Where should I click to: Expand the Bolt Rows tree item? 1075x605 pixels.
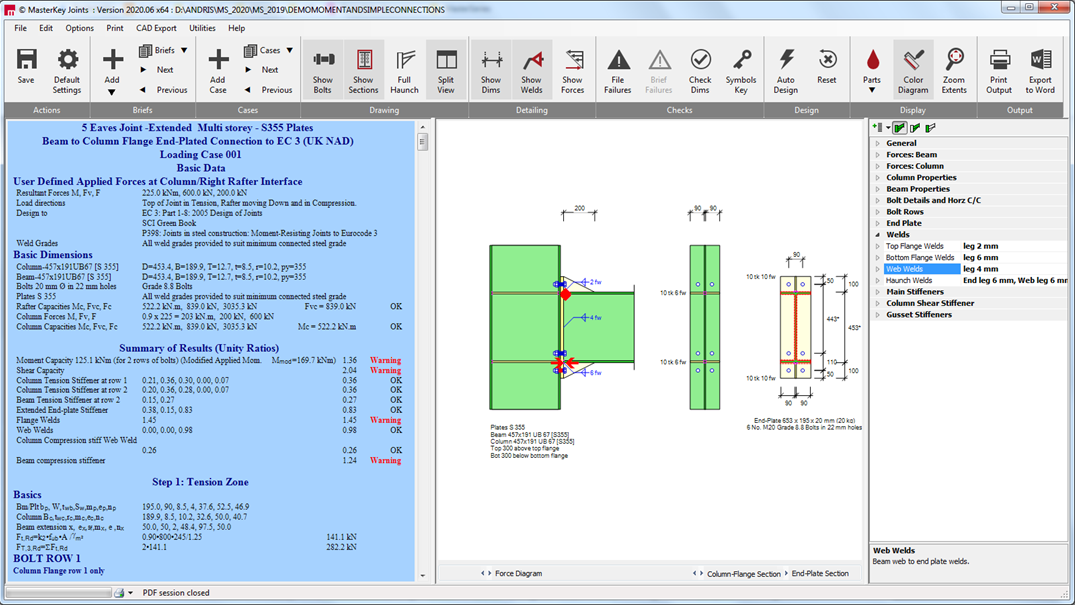[x=878, y=212]
